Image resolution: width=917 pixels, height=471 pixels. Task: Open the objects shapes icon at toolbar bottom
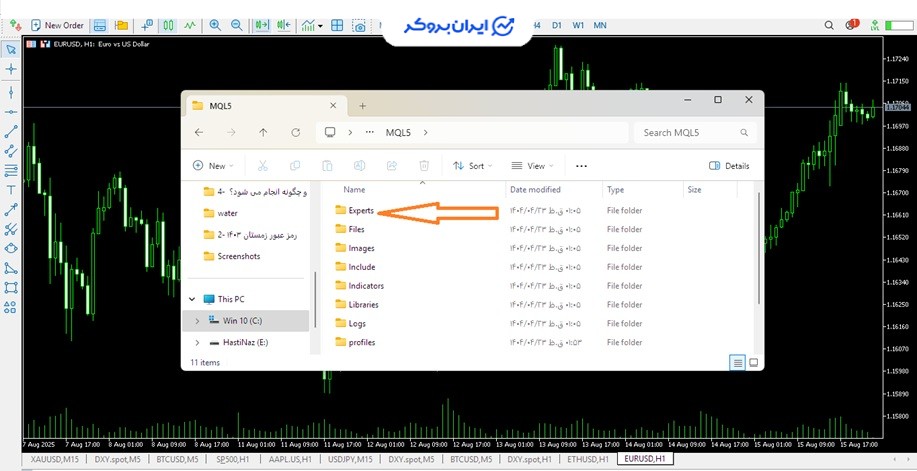point(11,307)
